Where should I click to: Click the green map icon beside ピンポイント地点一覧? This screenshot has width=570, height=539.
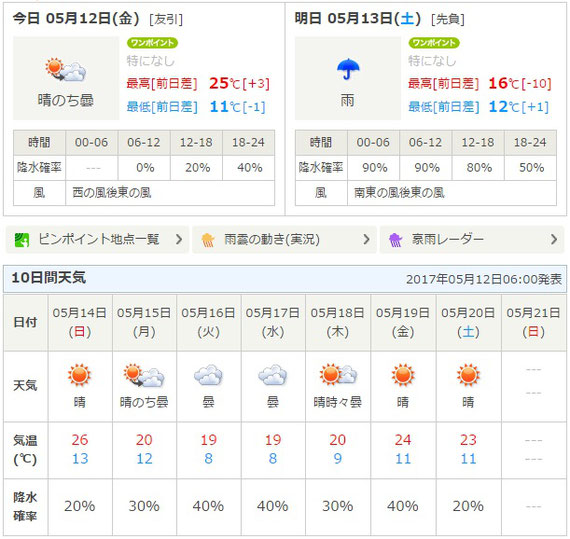point(21,240)
